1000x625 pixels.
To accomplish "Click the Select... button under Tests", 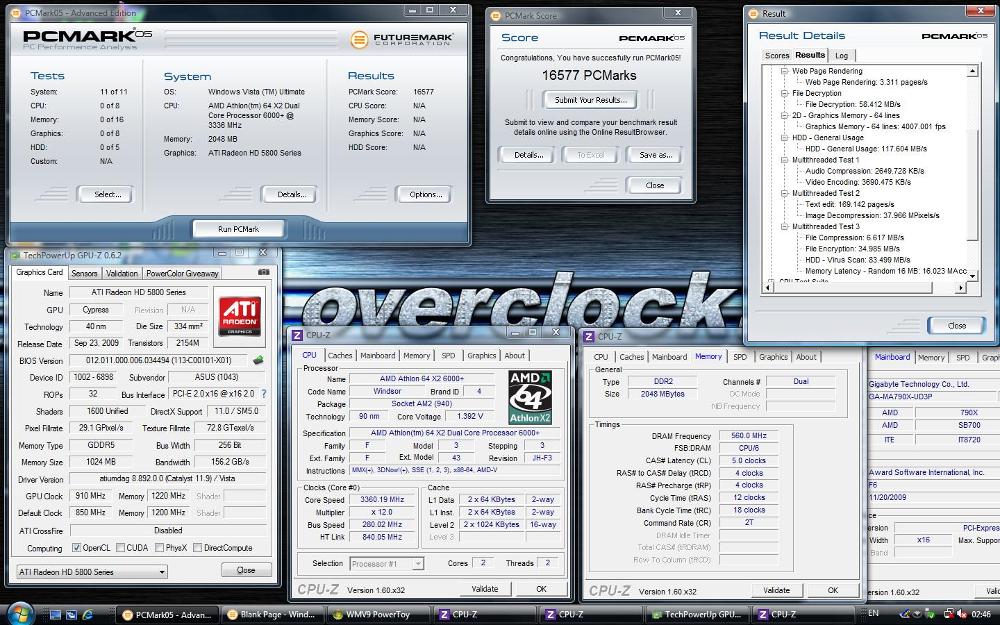I will (x=106, y=195).
